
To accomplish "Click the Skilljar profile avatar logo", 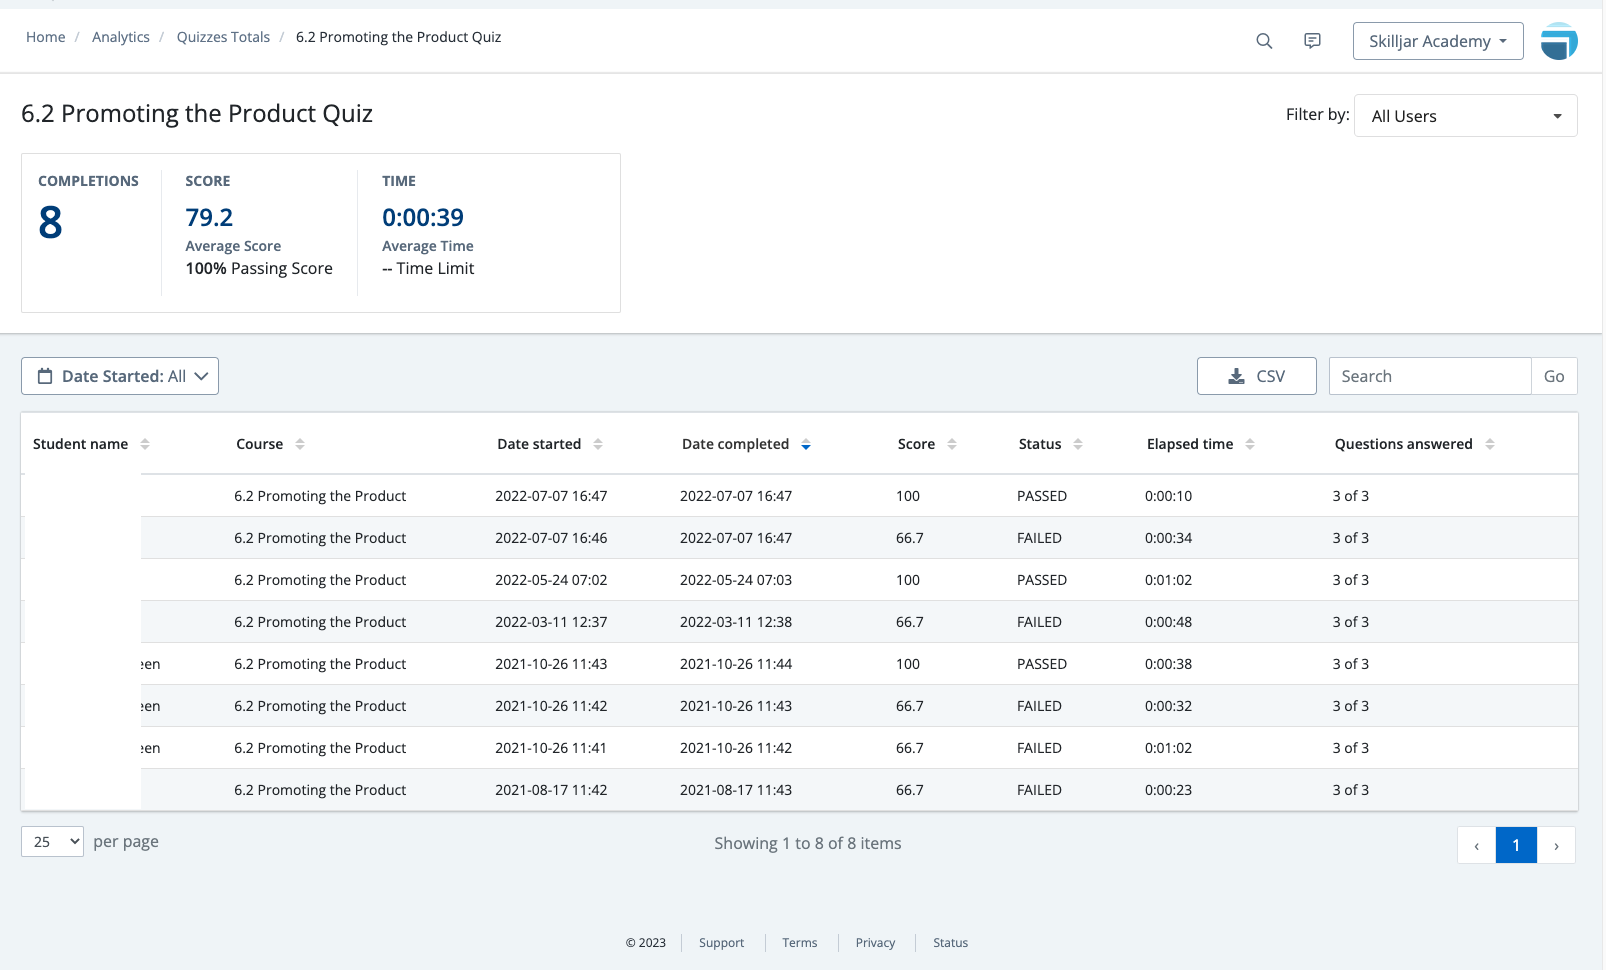I will (1559, 41).
